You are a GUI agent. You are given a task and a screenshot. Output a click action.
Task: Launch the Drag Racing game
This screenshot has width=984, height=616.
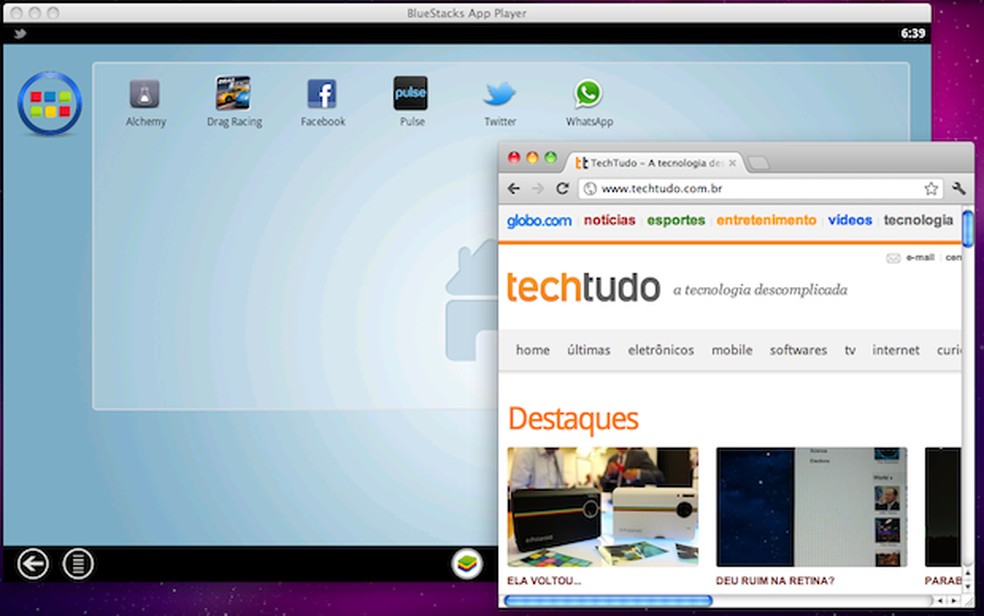tap(233, 94)
